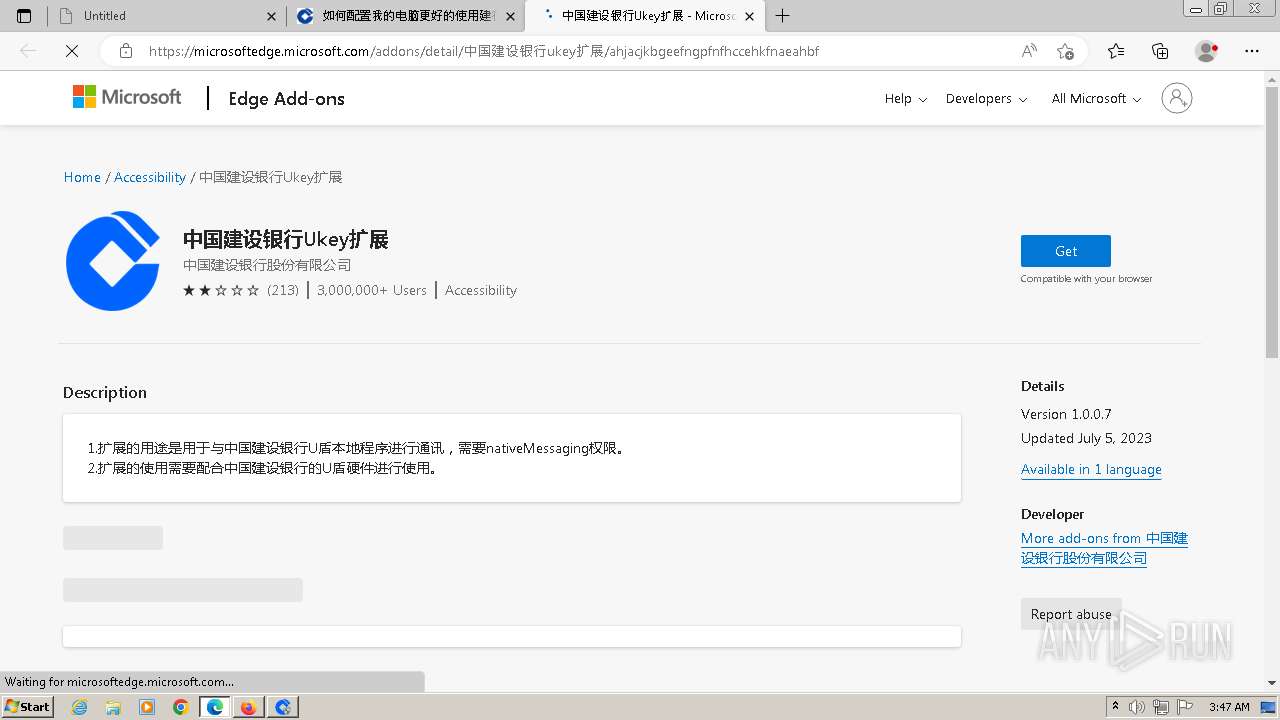Switch to the 如何配置我的电脑 tab
This screenshot has height=720, width=1280.
pyautogui.click(x=407, y=16)
